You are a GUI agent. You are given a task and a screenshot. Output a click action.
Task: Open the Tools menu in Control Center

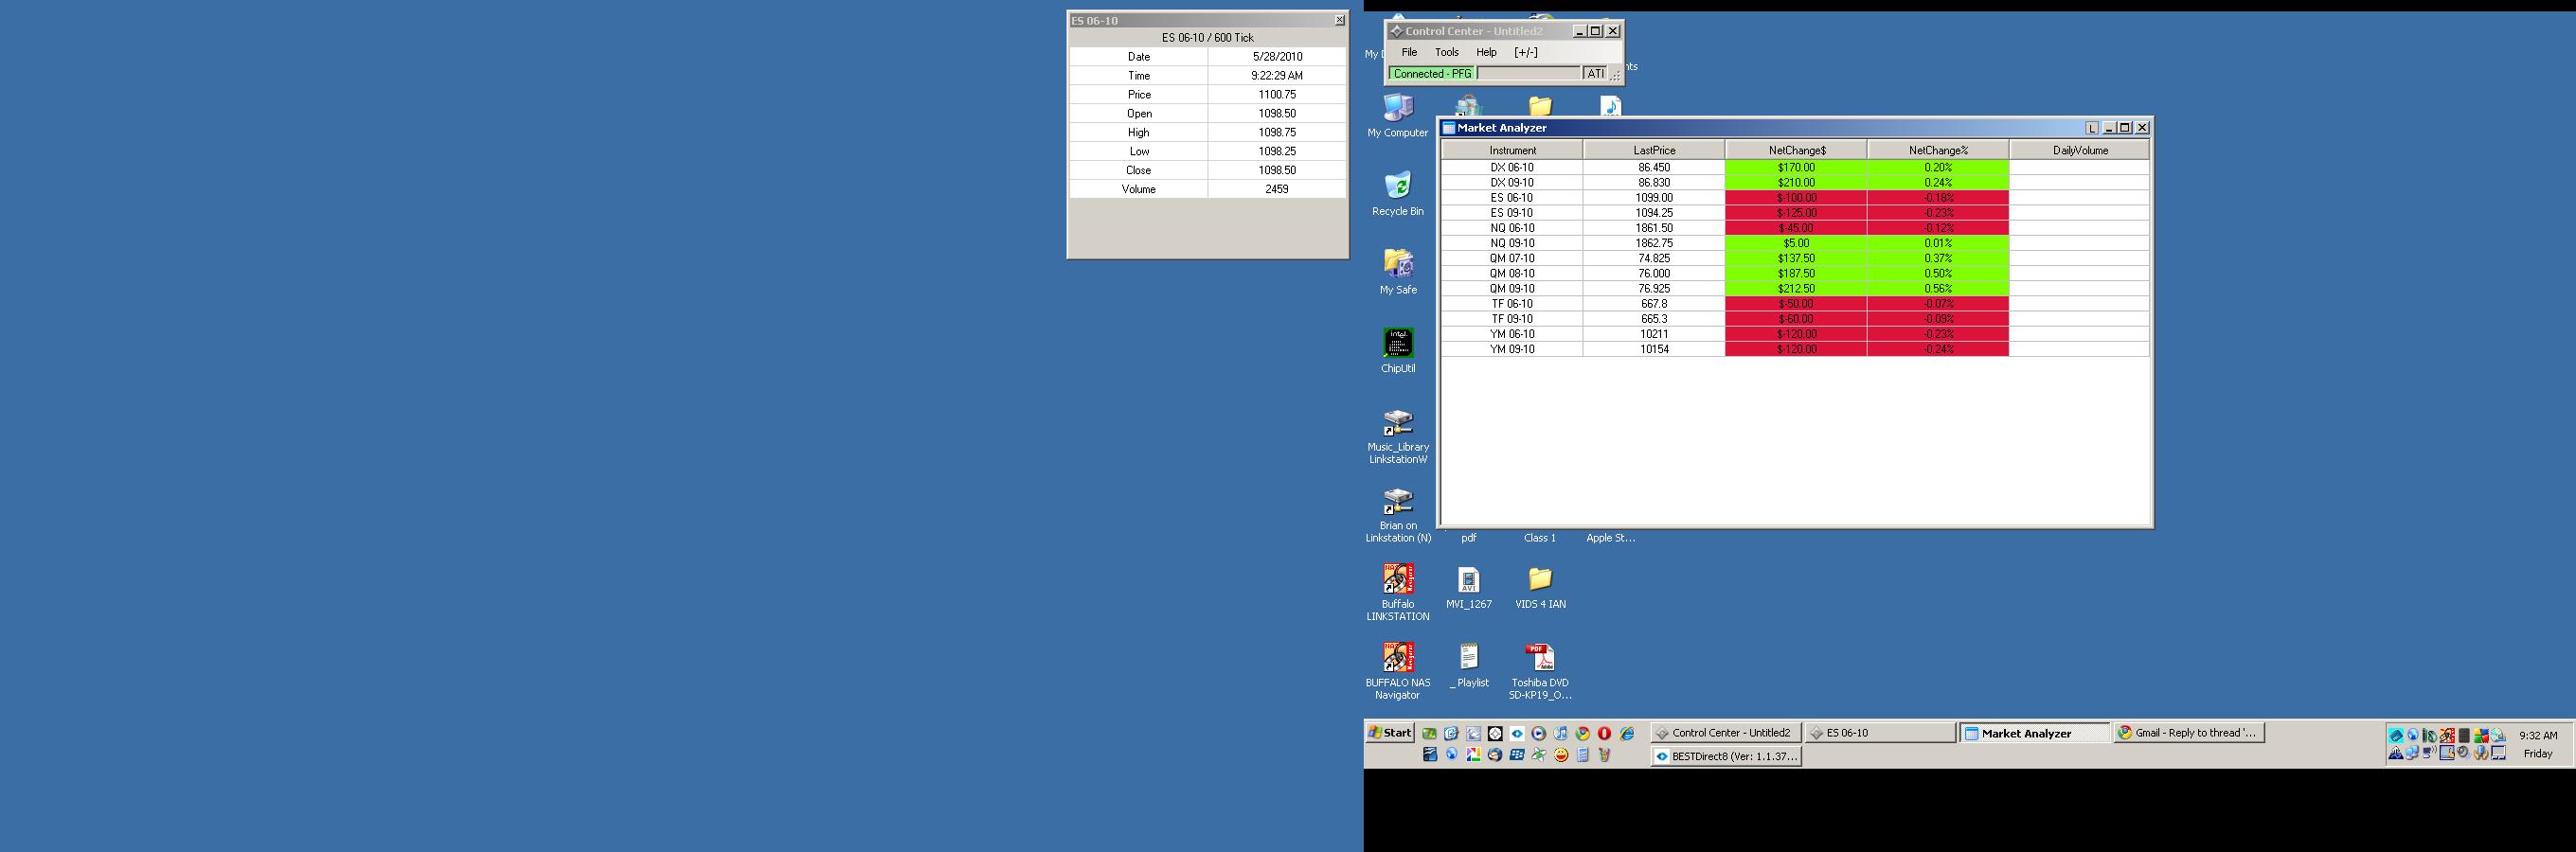click(1446, 52)
